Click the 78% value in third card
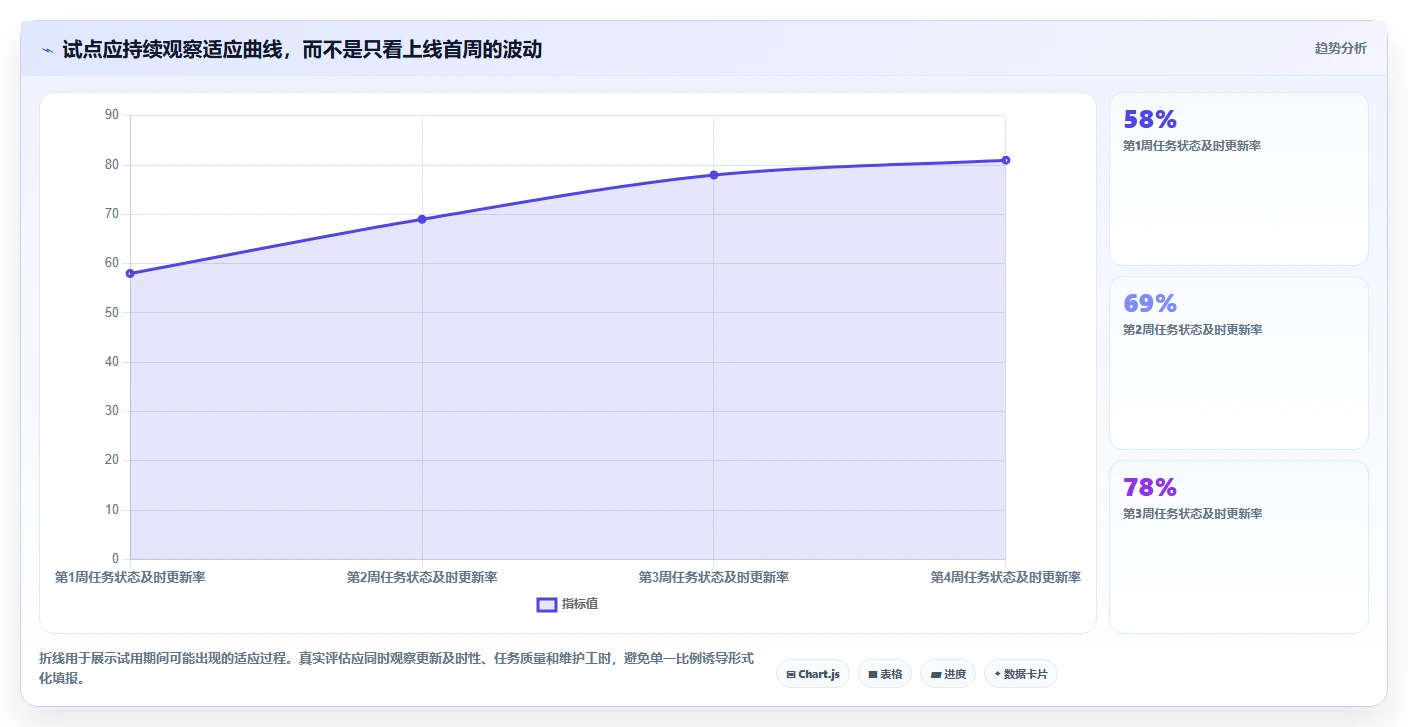The width and height of the screenshot is (1408, 727). [1150, 488]
